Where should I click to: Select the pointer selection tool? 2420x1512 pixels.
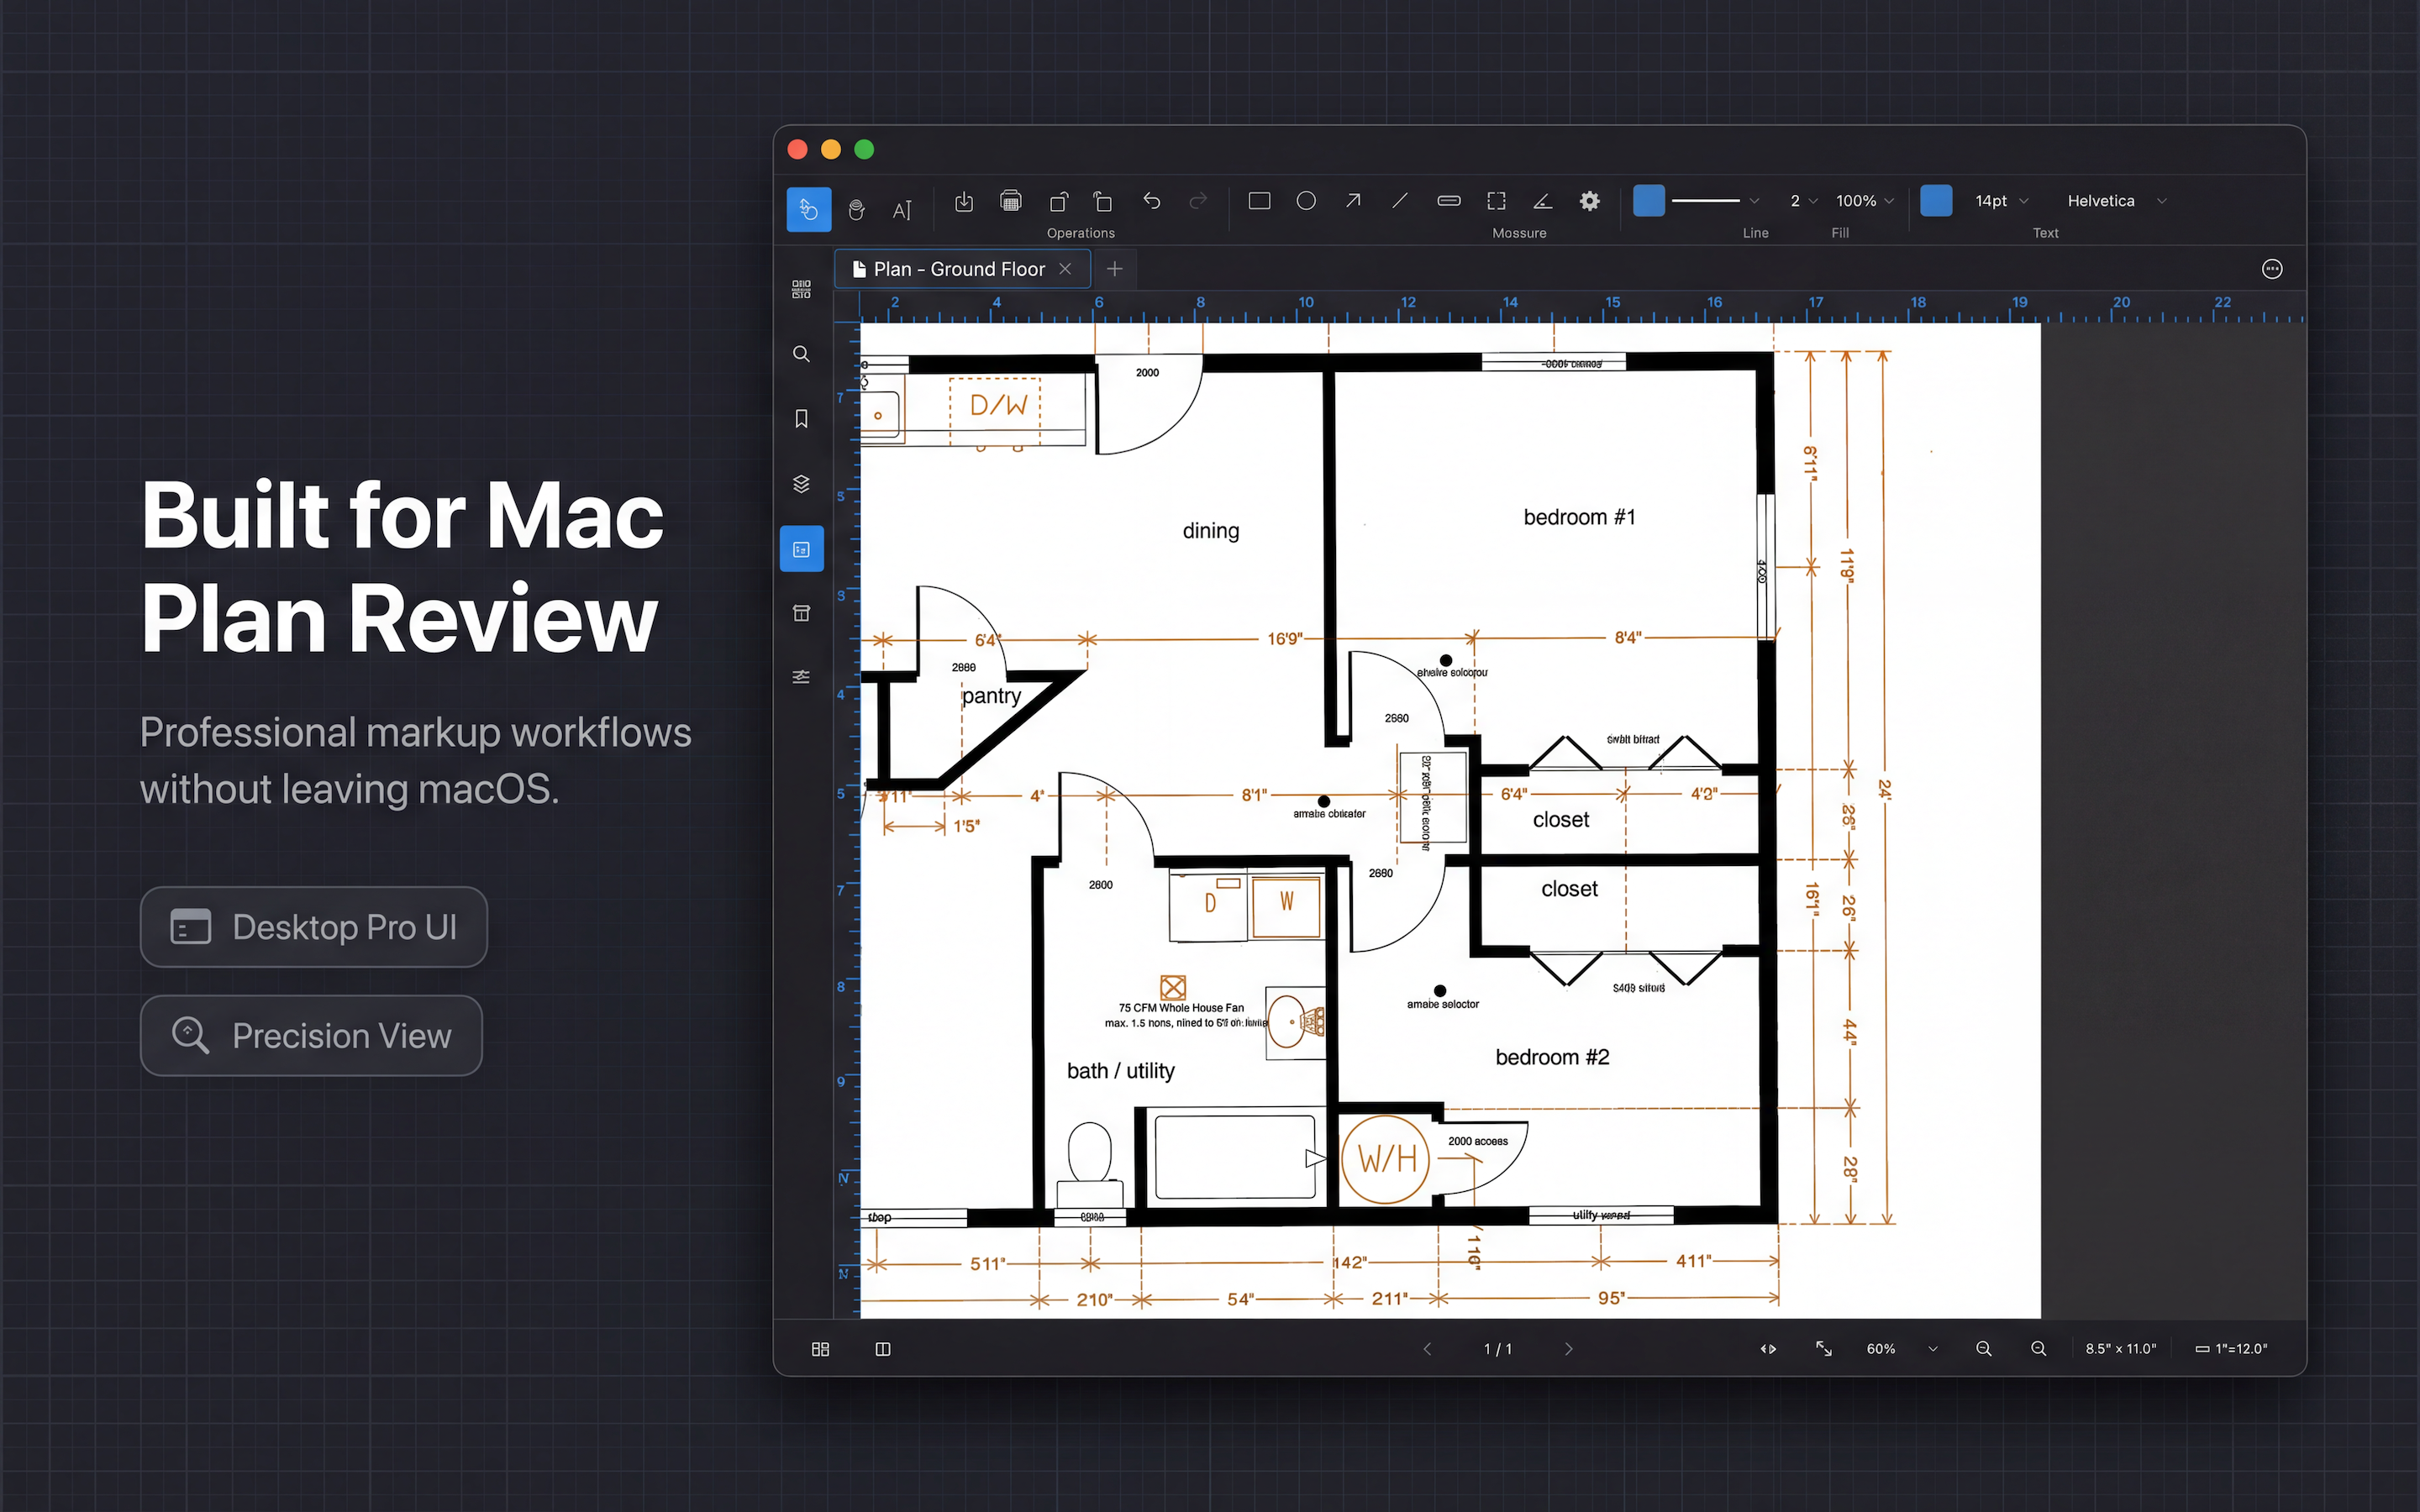808,209
